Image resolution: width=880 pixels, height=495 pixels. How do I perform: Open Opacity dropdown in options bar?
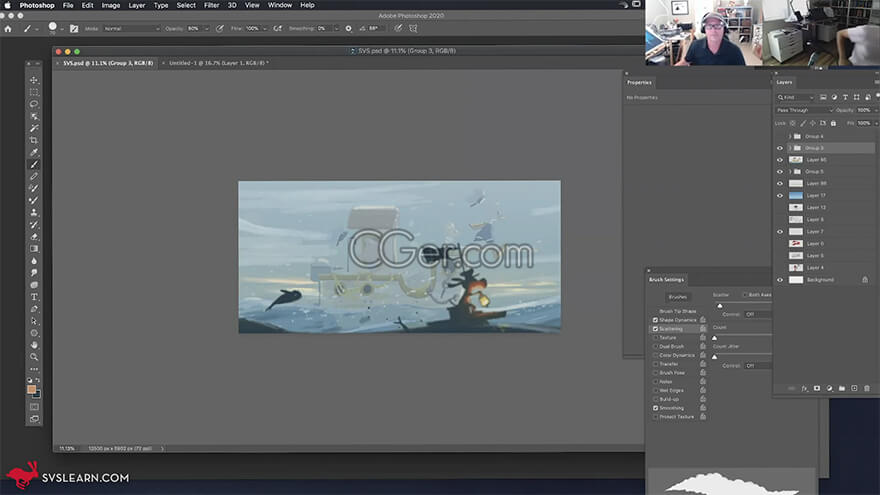tap(207, 29)
